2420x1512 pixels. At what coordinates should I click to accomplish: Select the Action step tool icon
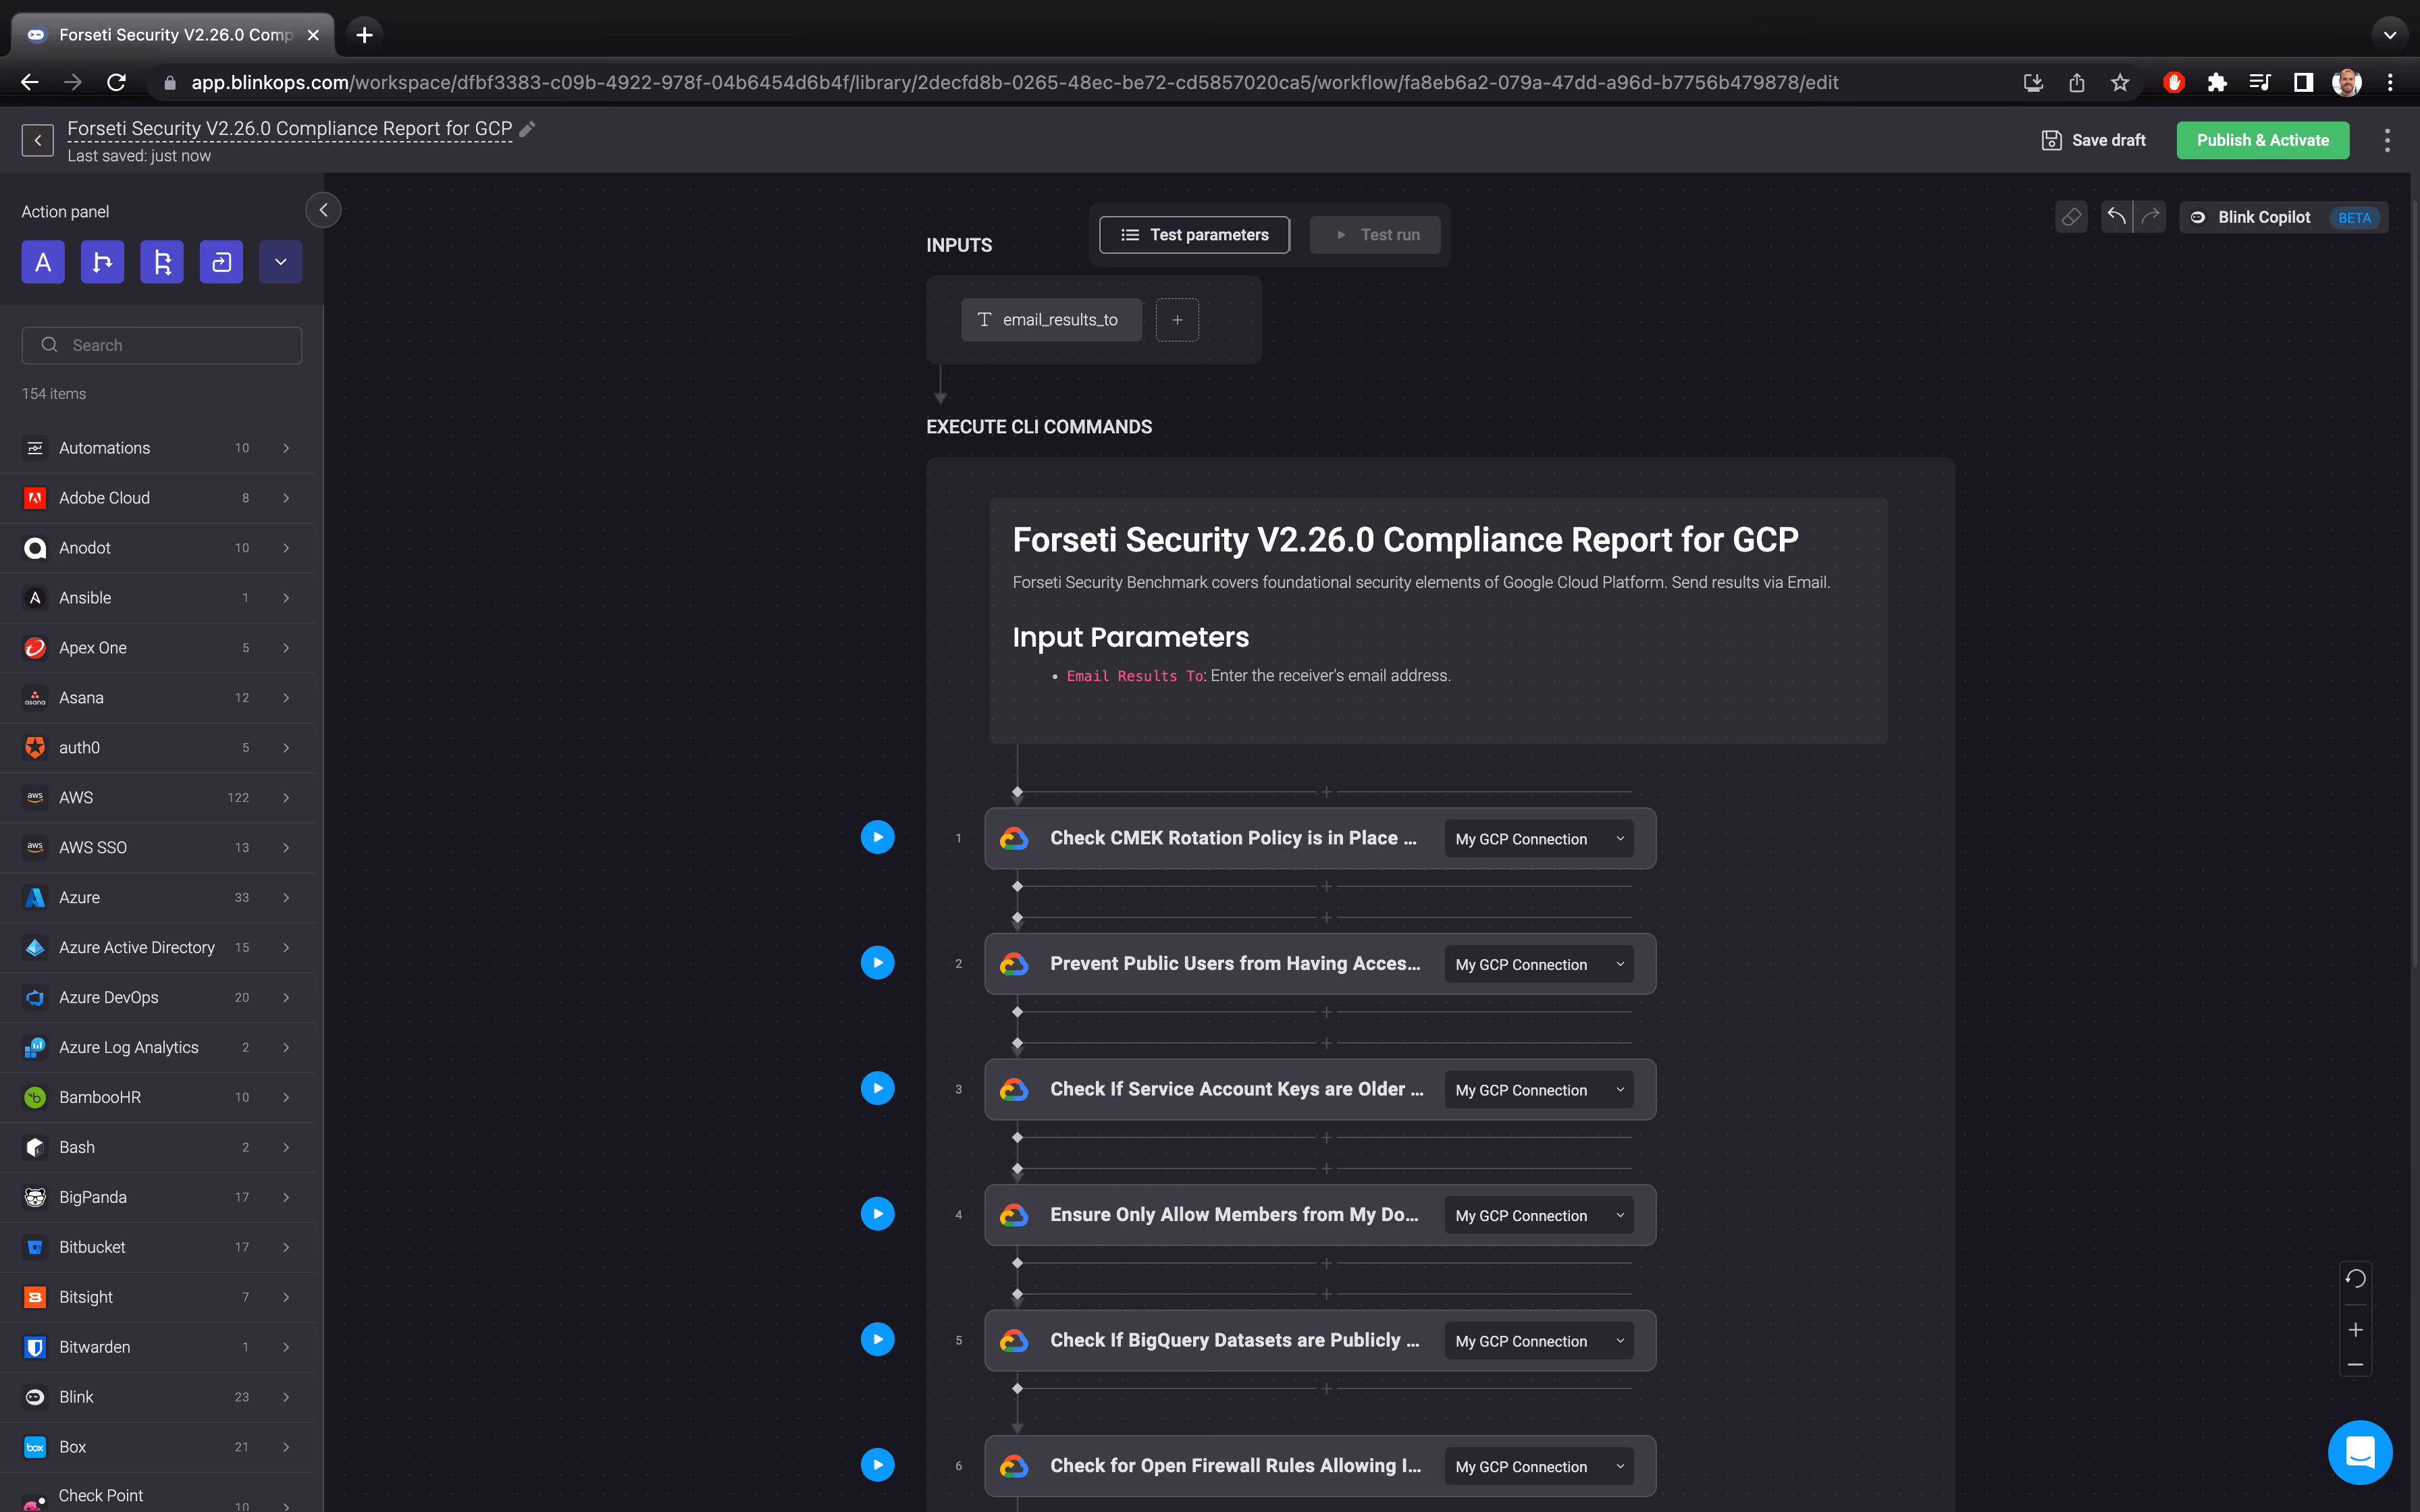43,262
